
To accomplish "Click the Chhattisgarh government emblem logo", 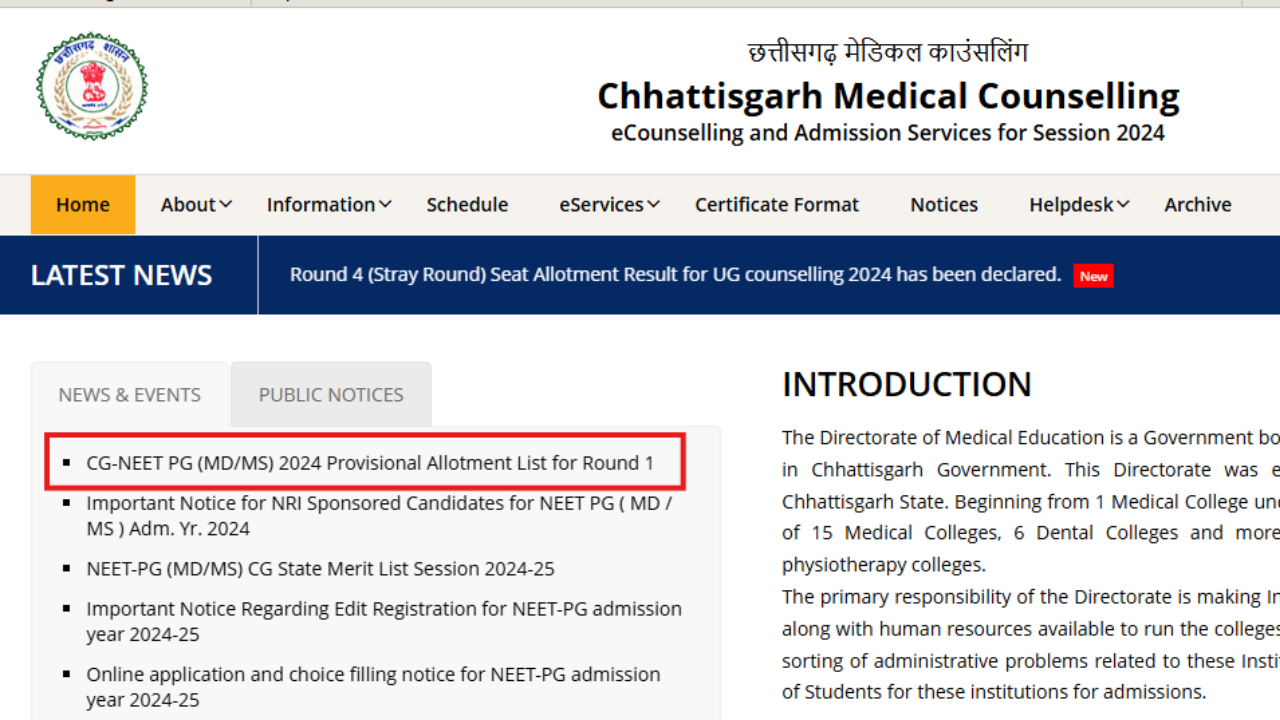I will tap(92, 87).
